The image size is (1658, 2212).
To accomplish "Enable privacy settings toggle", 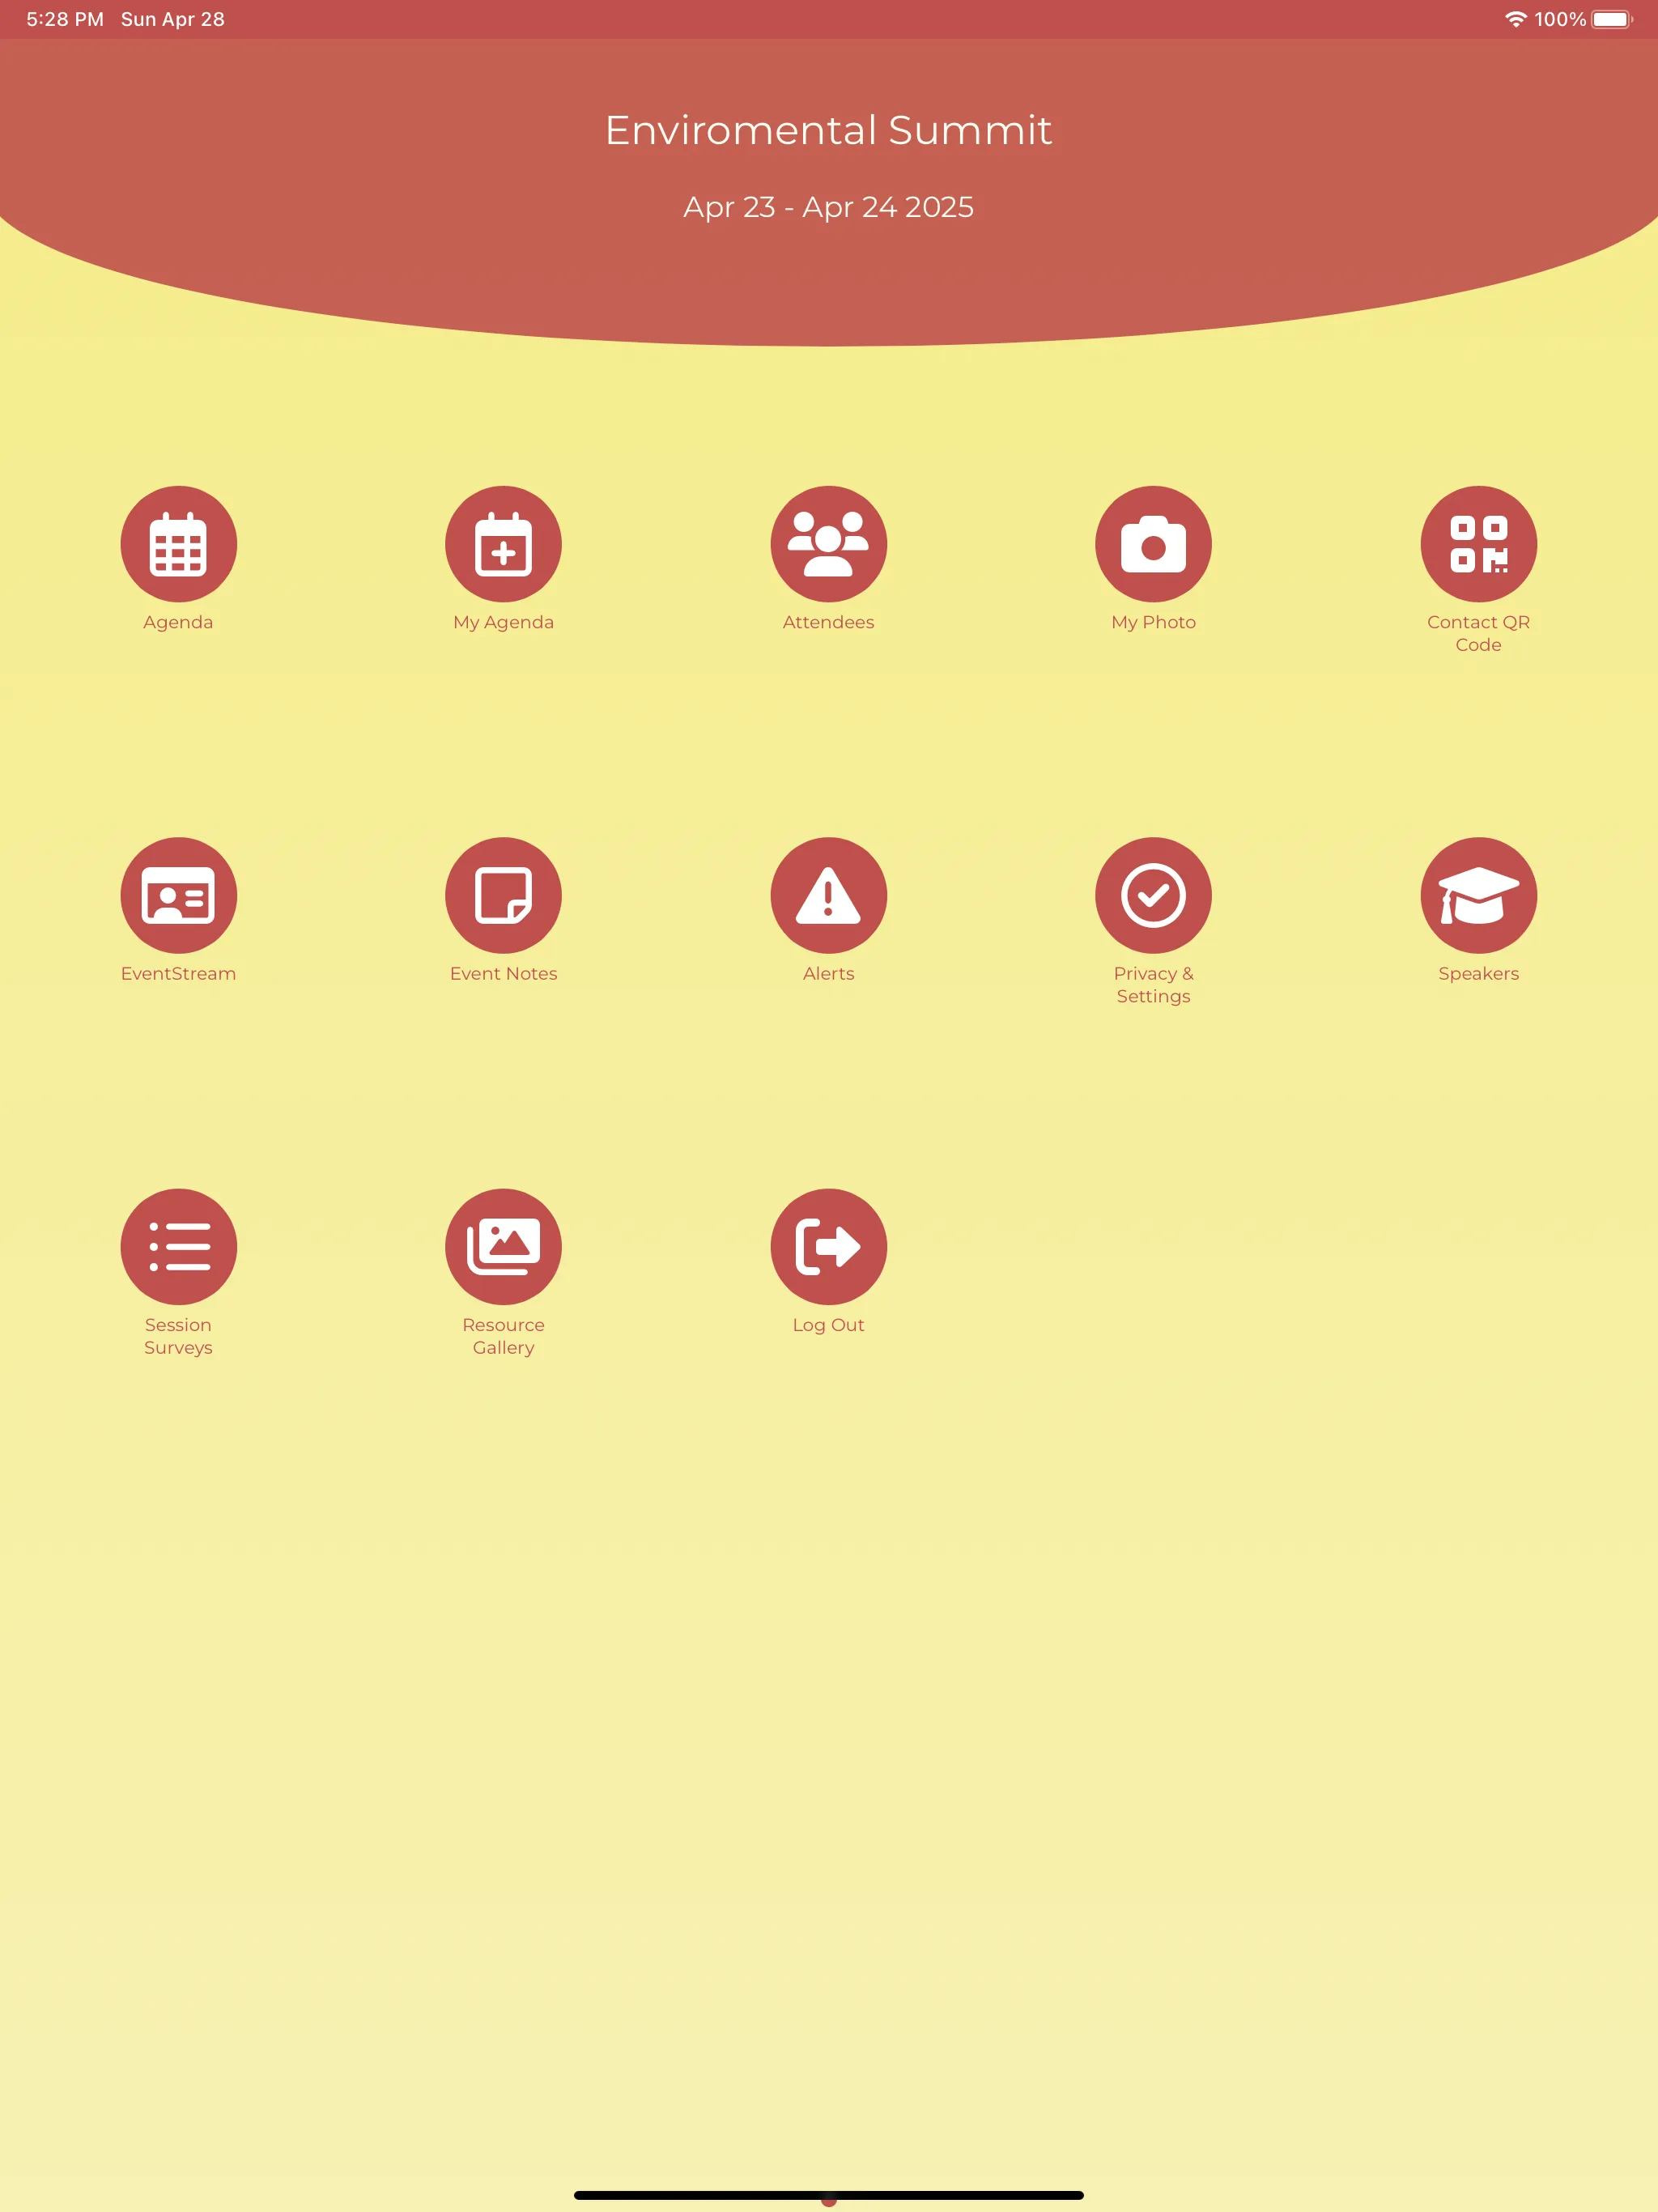I will pyautogui.click(x=1153, y=895).
